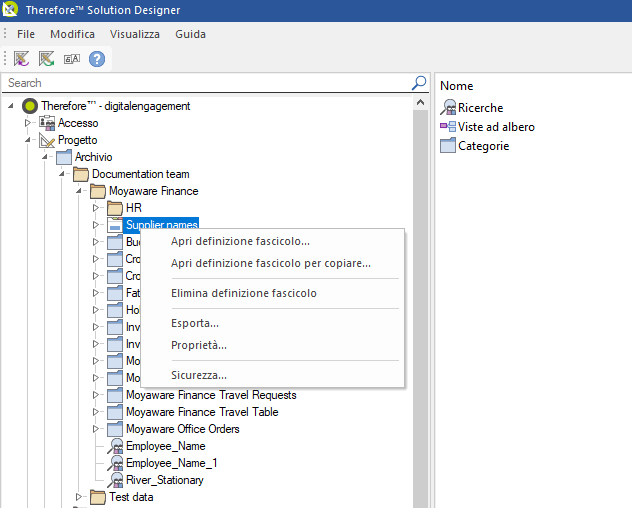
Task: Select the Test data tree item
Action: click(x=131, y=497)
